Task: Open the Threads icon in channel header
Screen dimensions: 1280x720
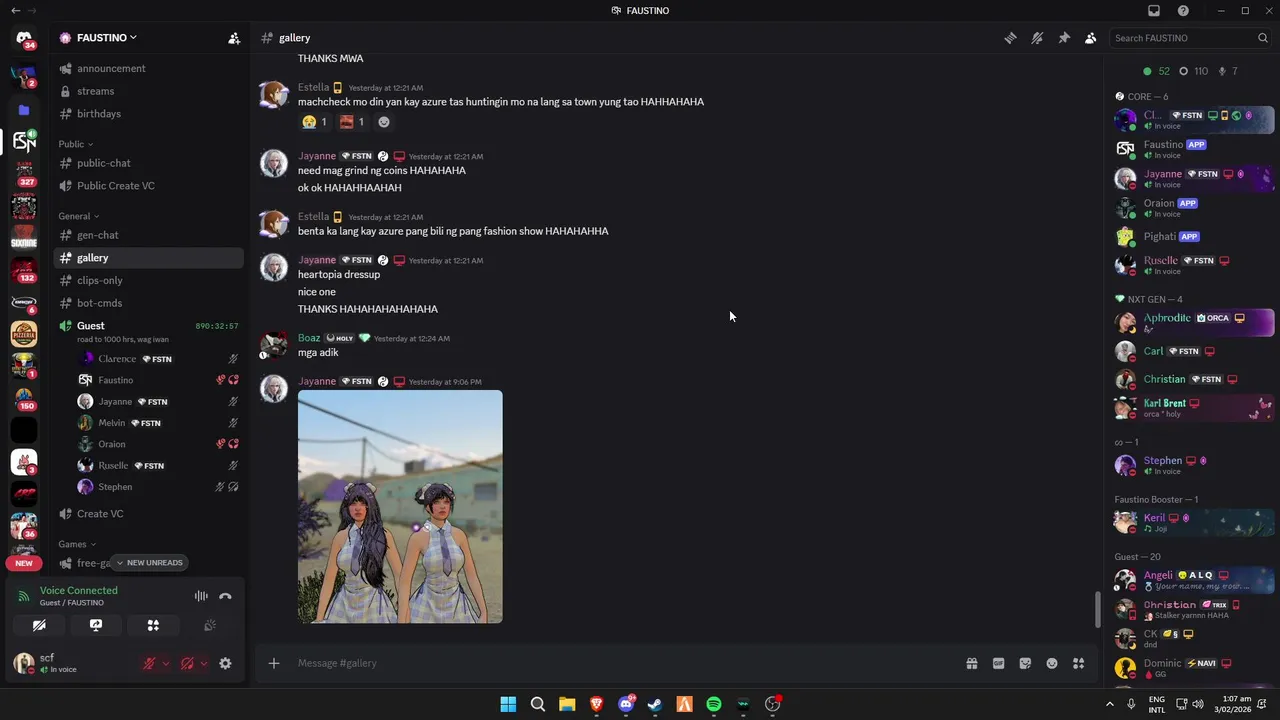Action: pos(1010,38)
